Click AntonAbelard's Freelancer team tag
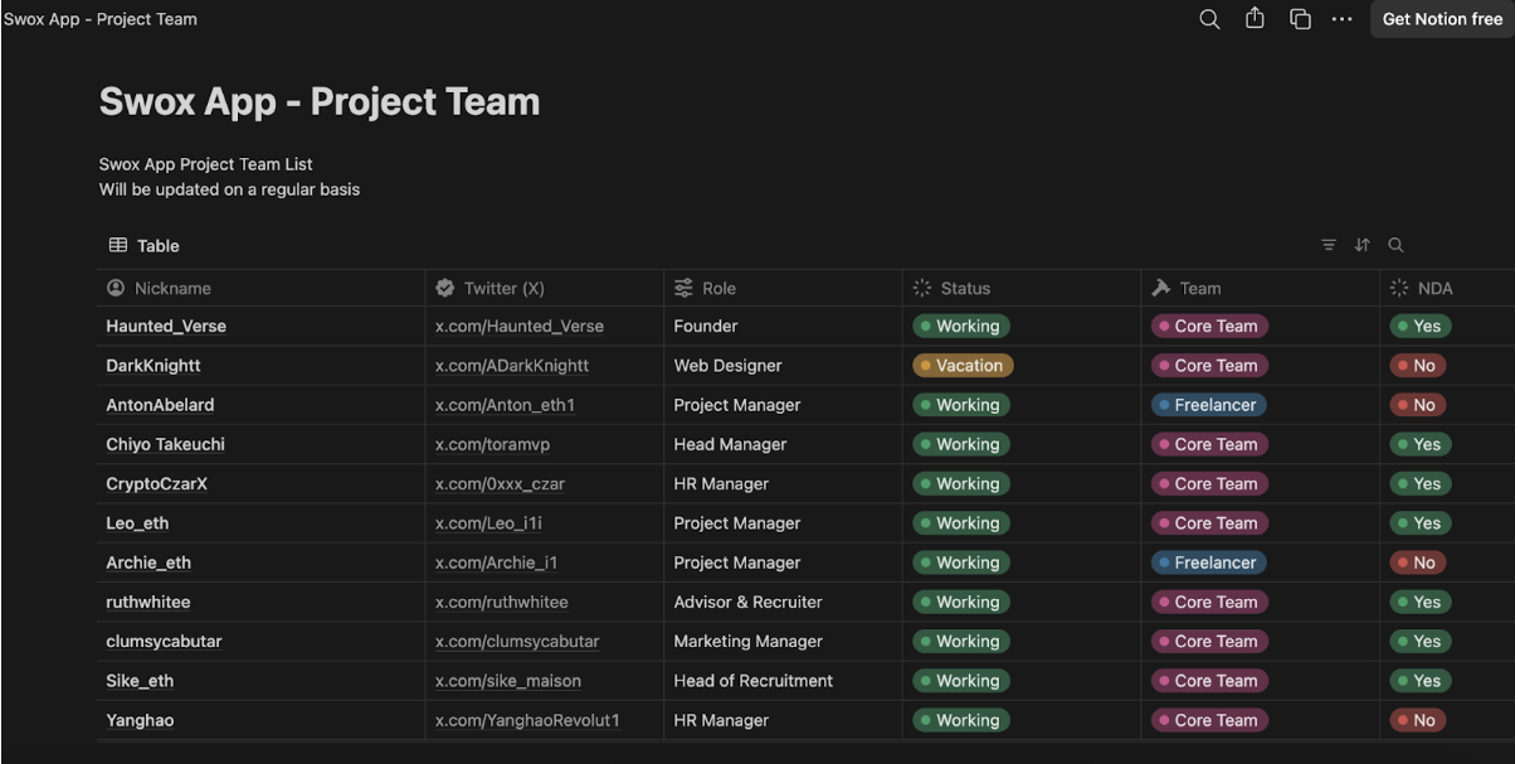Viewport: 1518px width, 764px height. pos(1209,405)
